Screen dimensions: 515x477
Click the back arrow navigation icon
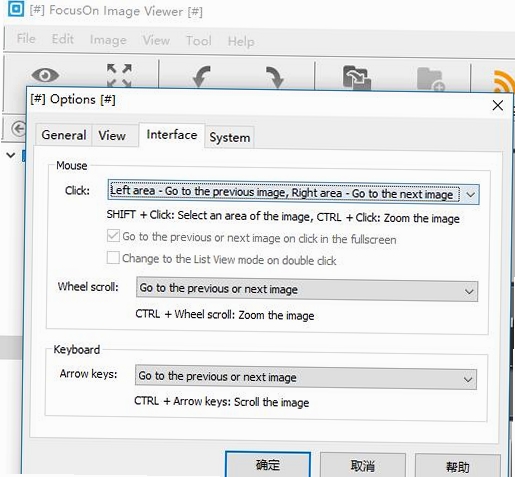(18, 129)
